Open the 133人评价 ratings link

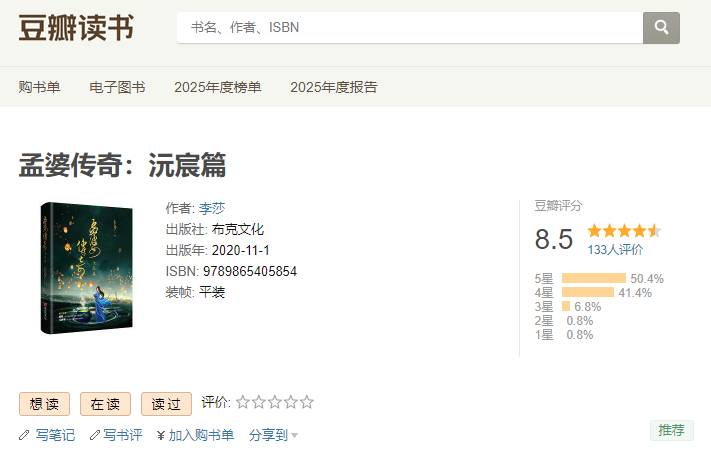[615, 250]
